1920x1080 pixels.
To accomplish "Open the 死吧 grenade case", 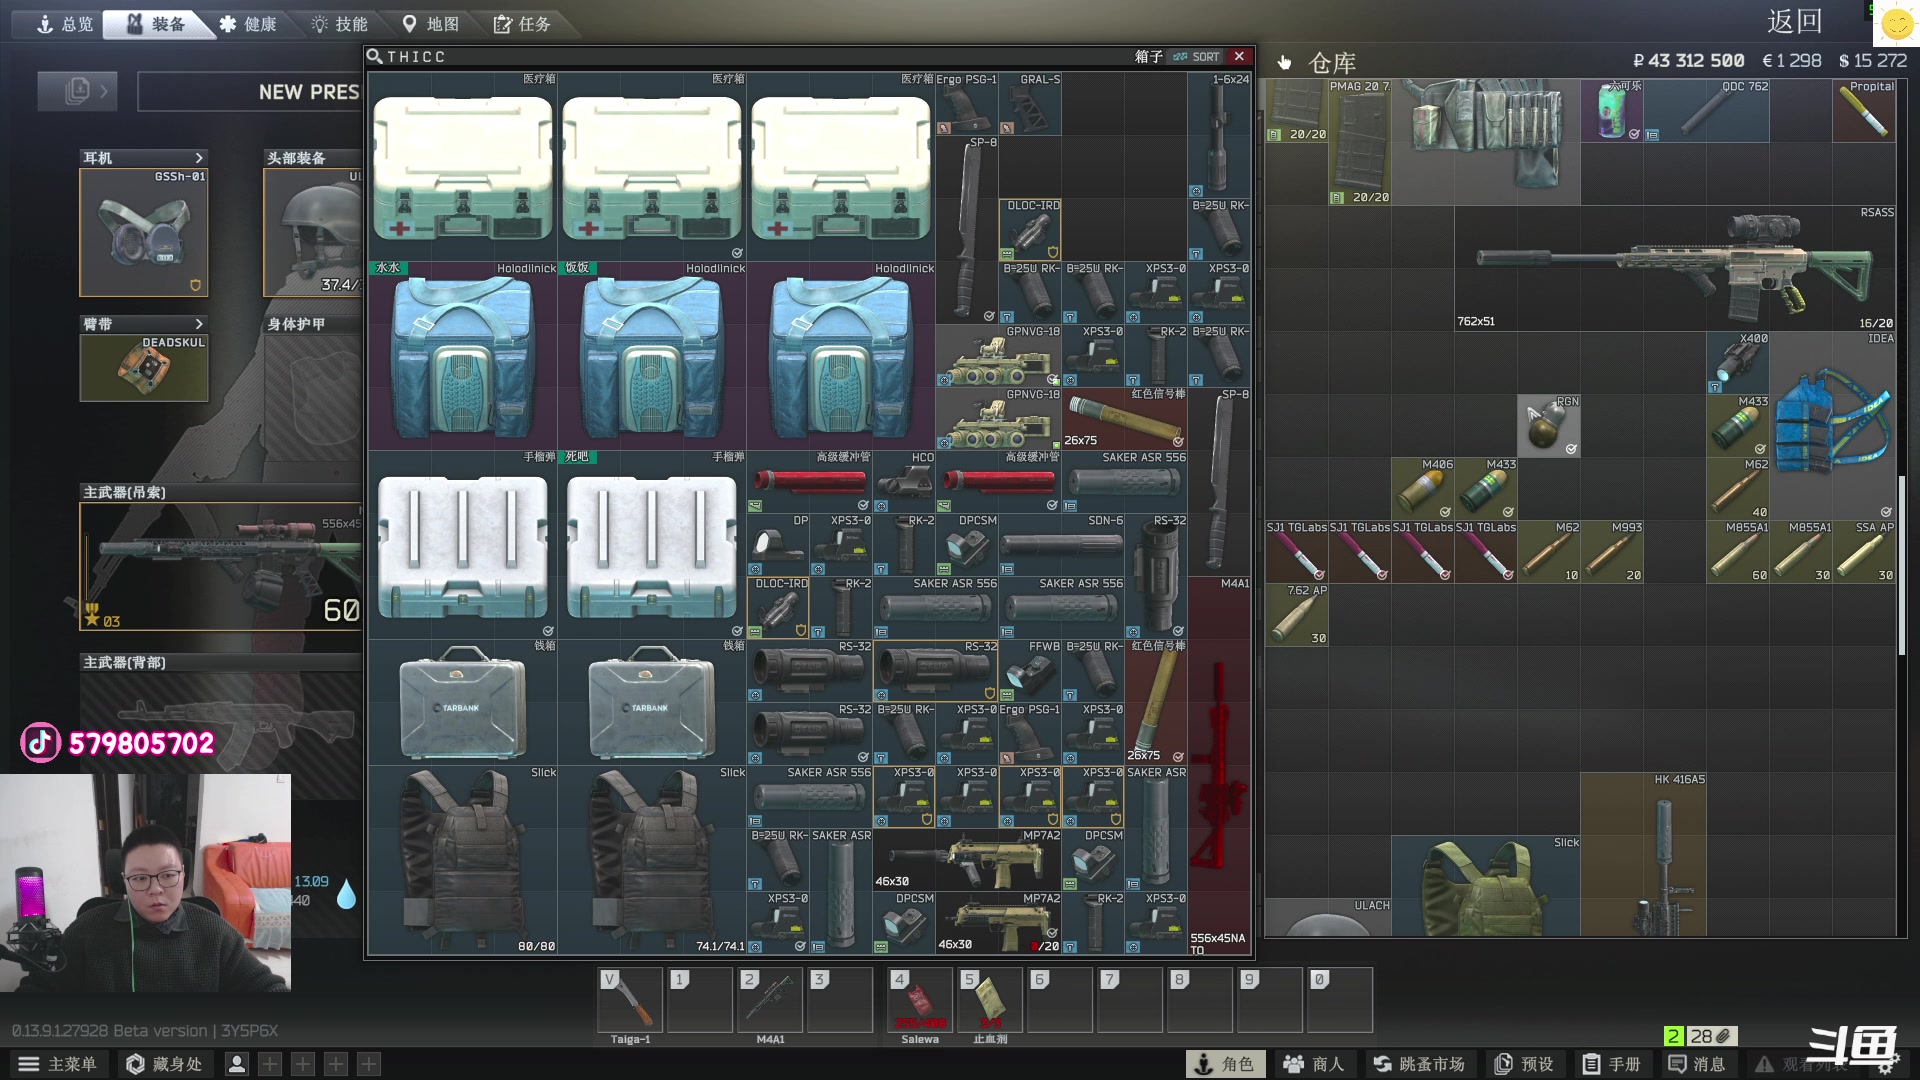I will (x=652, y=545).
